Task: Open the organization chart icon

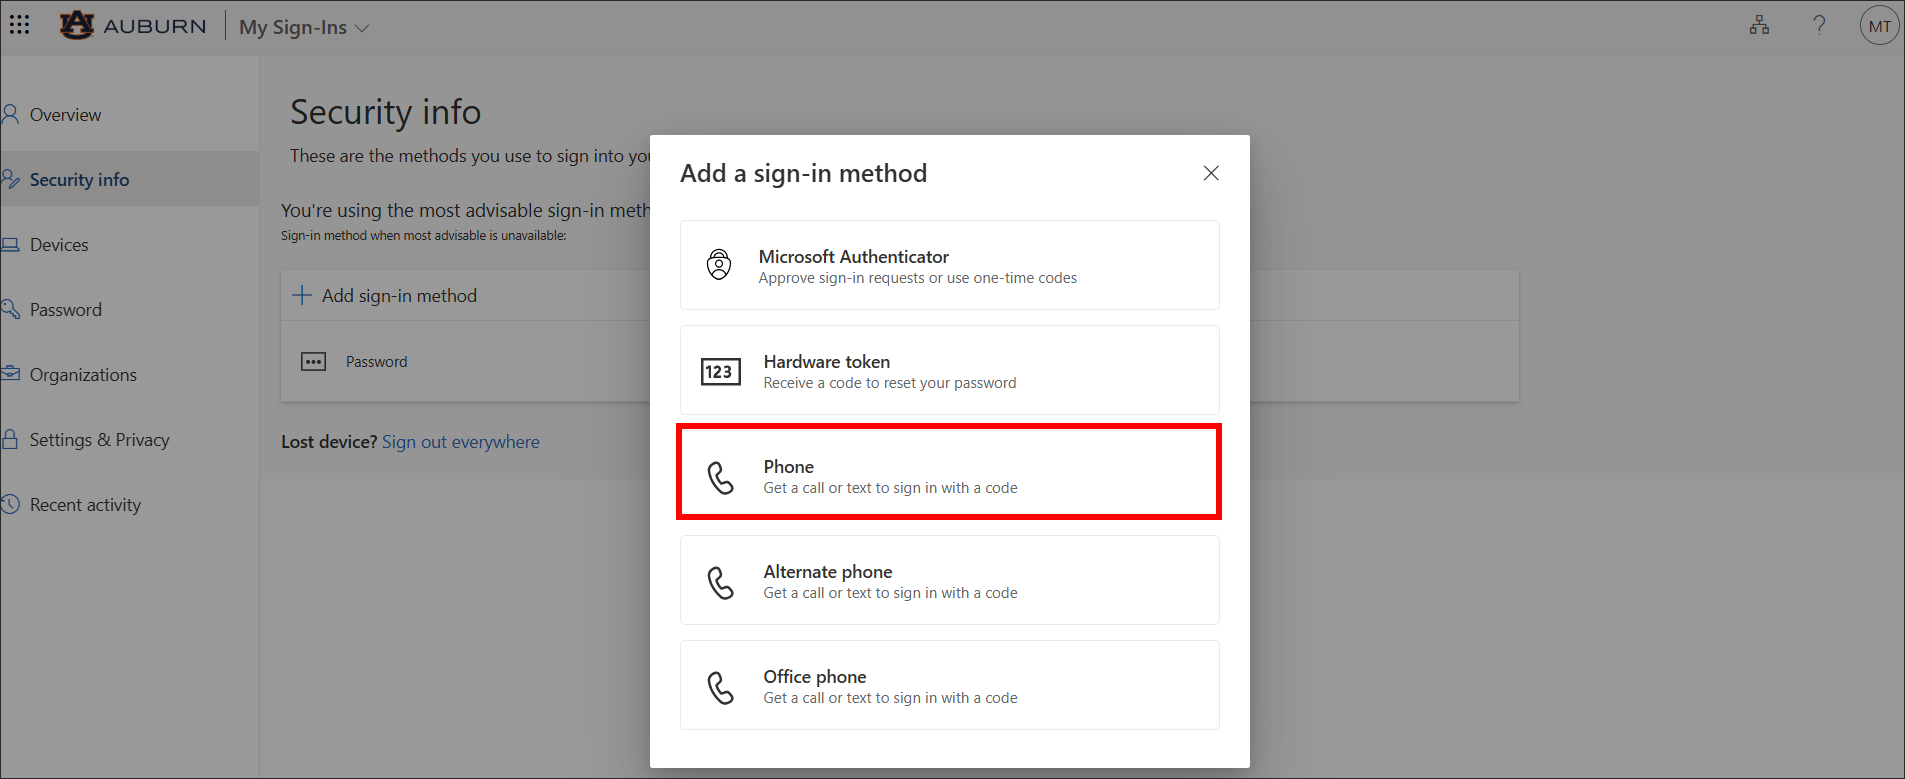Action: pyautogui.click(x=1759, y=26)
